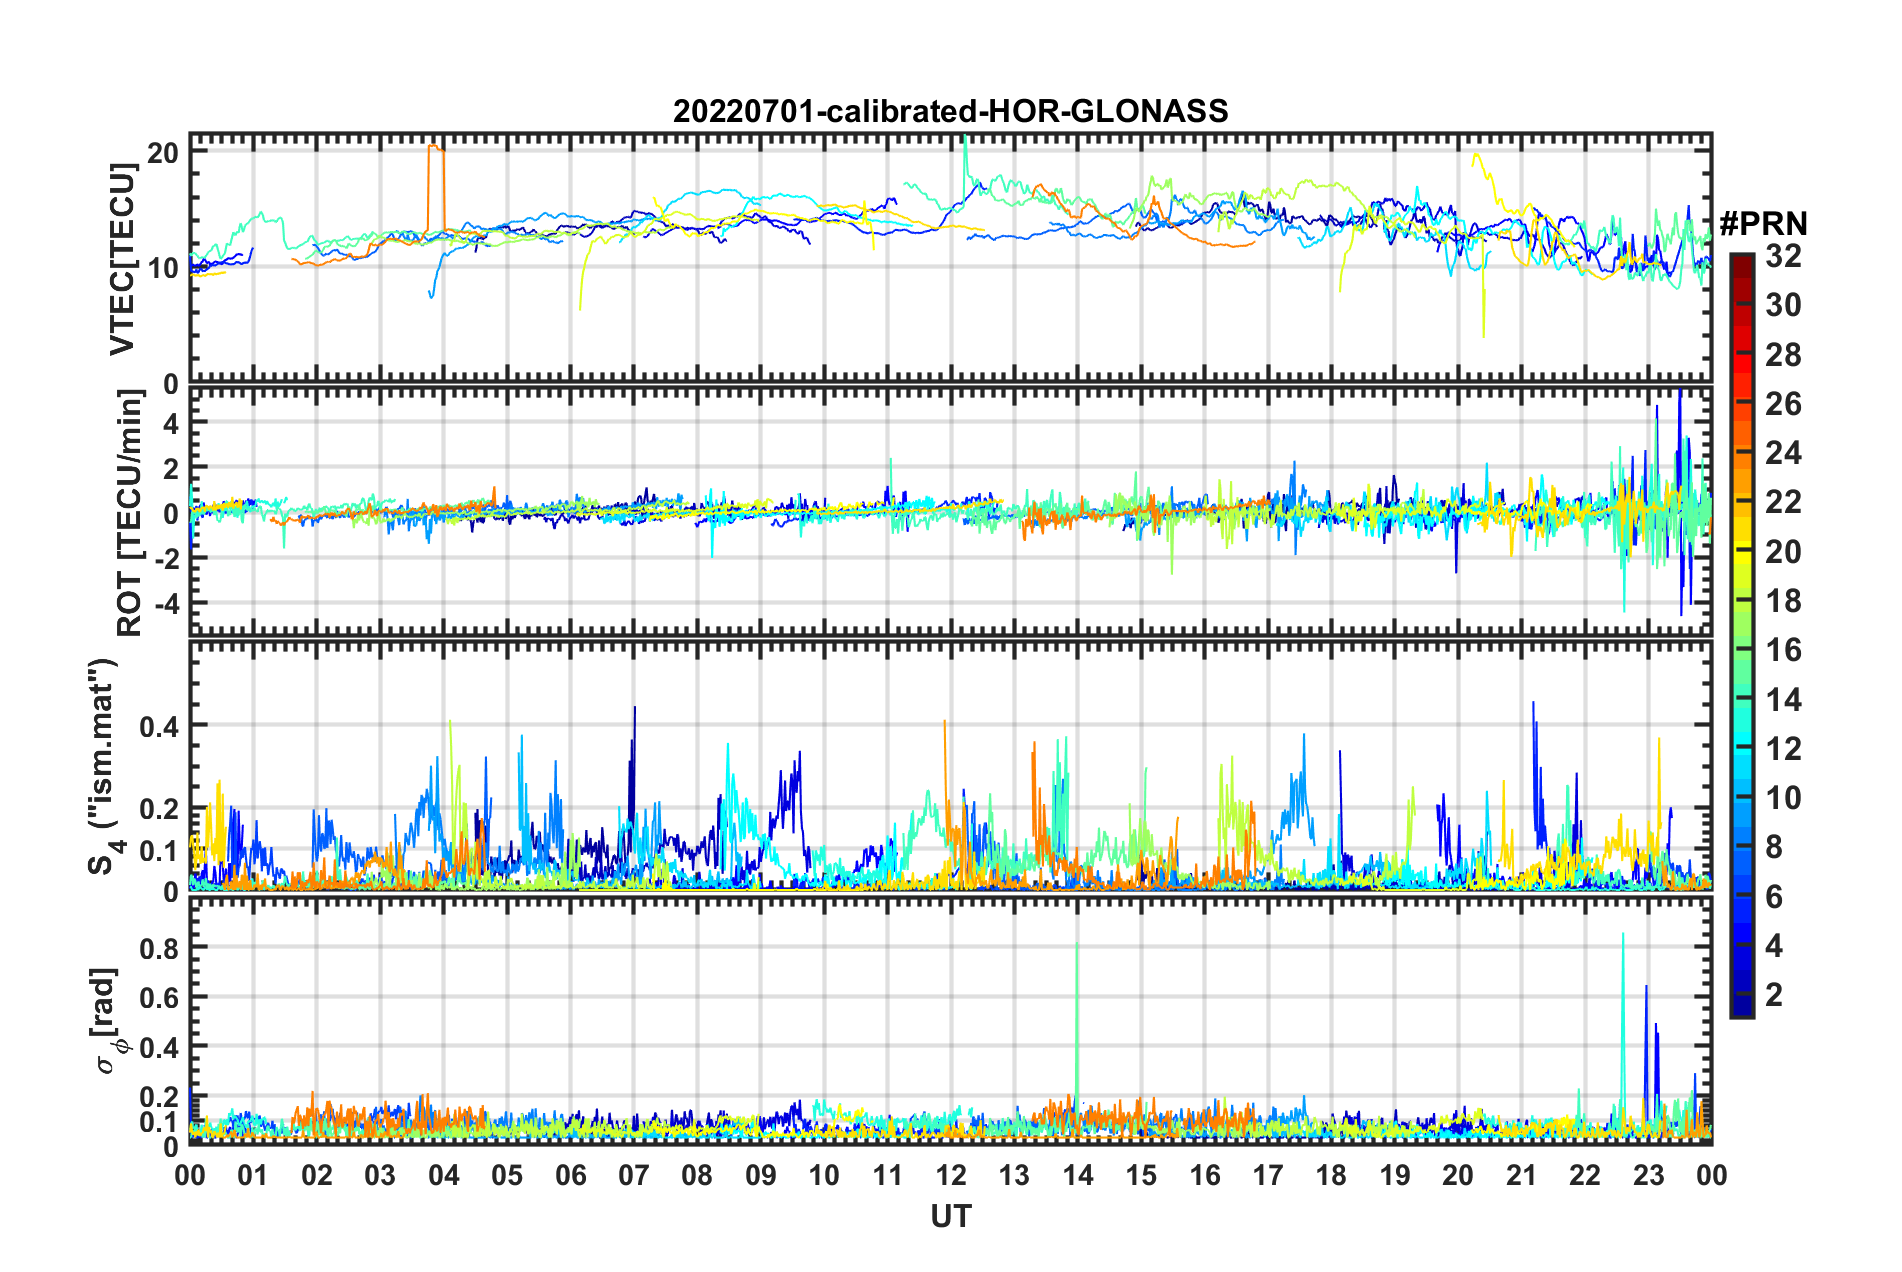Click colorbar tick label 24
The height and width of the screenshot is (1272, 1902).
coord(1783,453)
